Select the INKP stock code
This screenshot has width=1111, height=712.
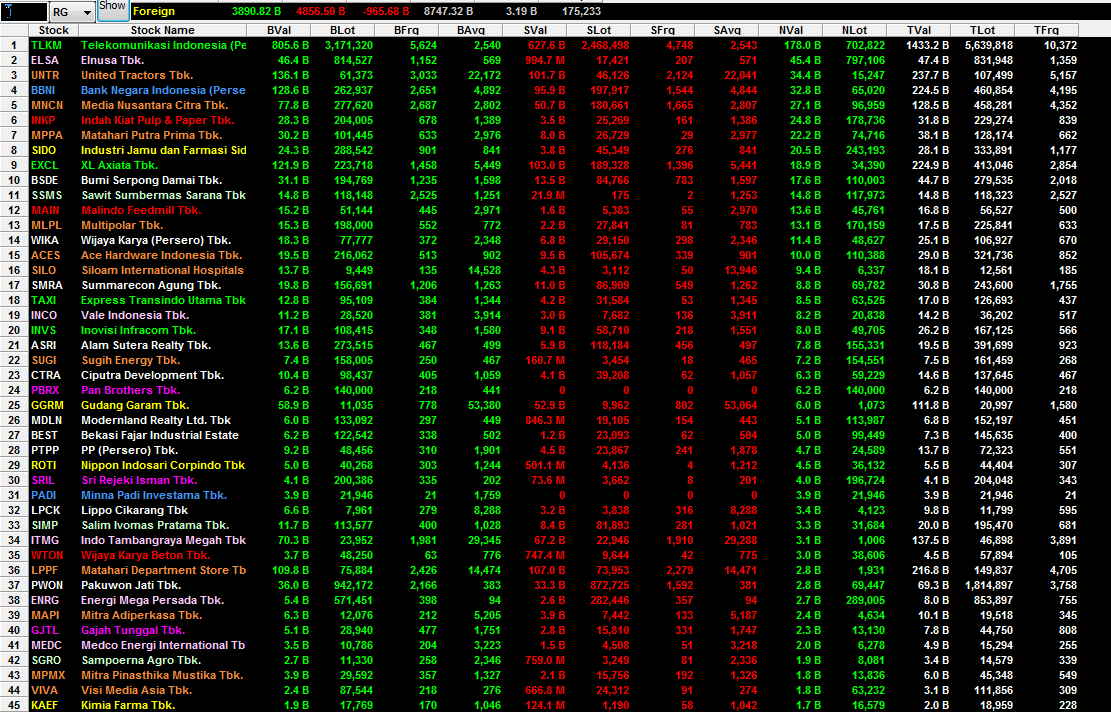43,120
